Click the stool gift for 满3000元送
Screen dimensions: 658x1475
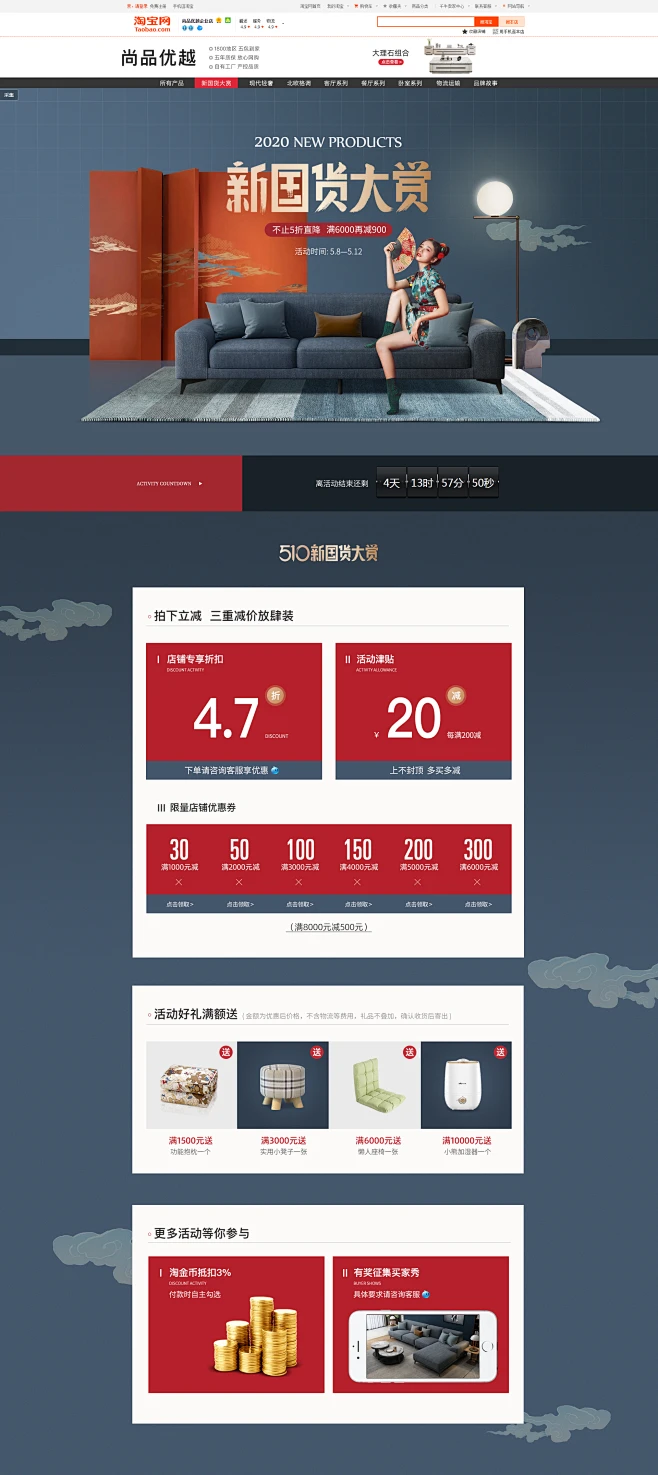283,1085
